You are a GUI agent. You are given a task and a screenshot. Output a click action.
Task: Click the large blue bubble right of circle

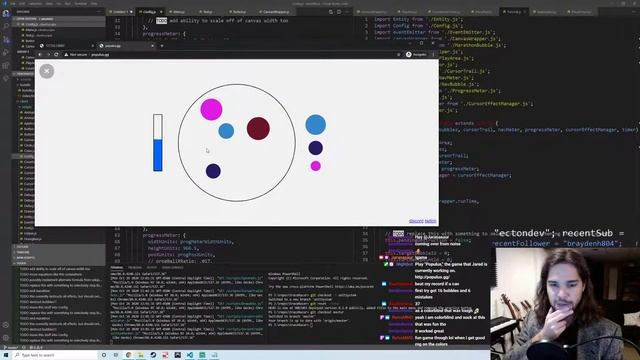click(x=316, y=124)
